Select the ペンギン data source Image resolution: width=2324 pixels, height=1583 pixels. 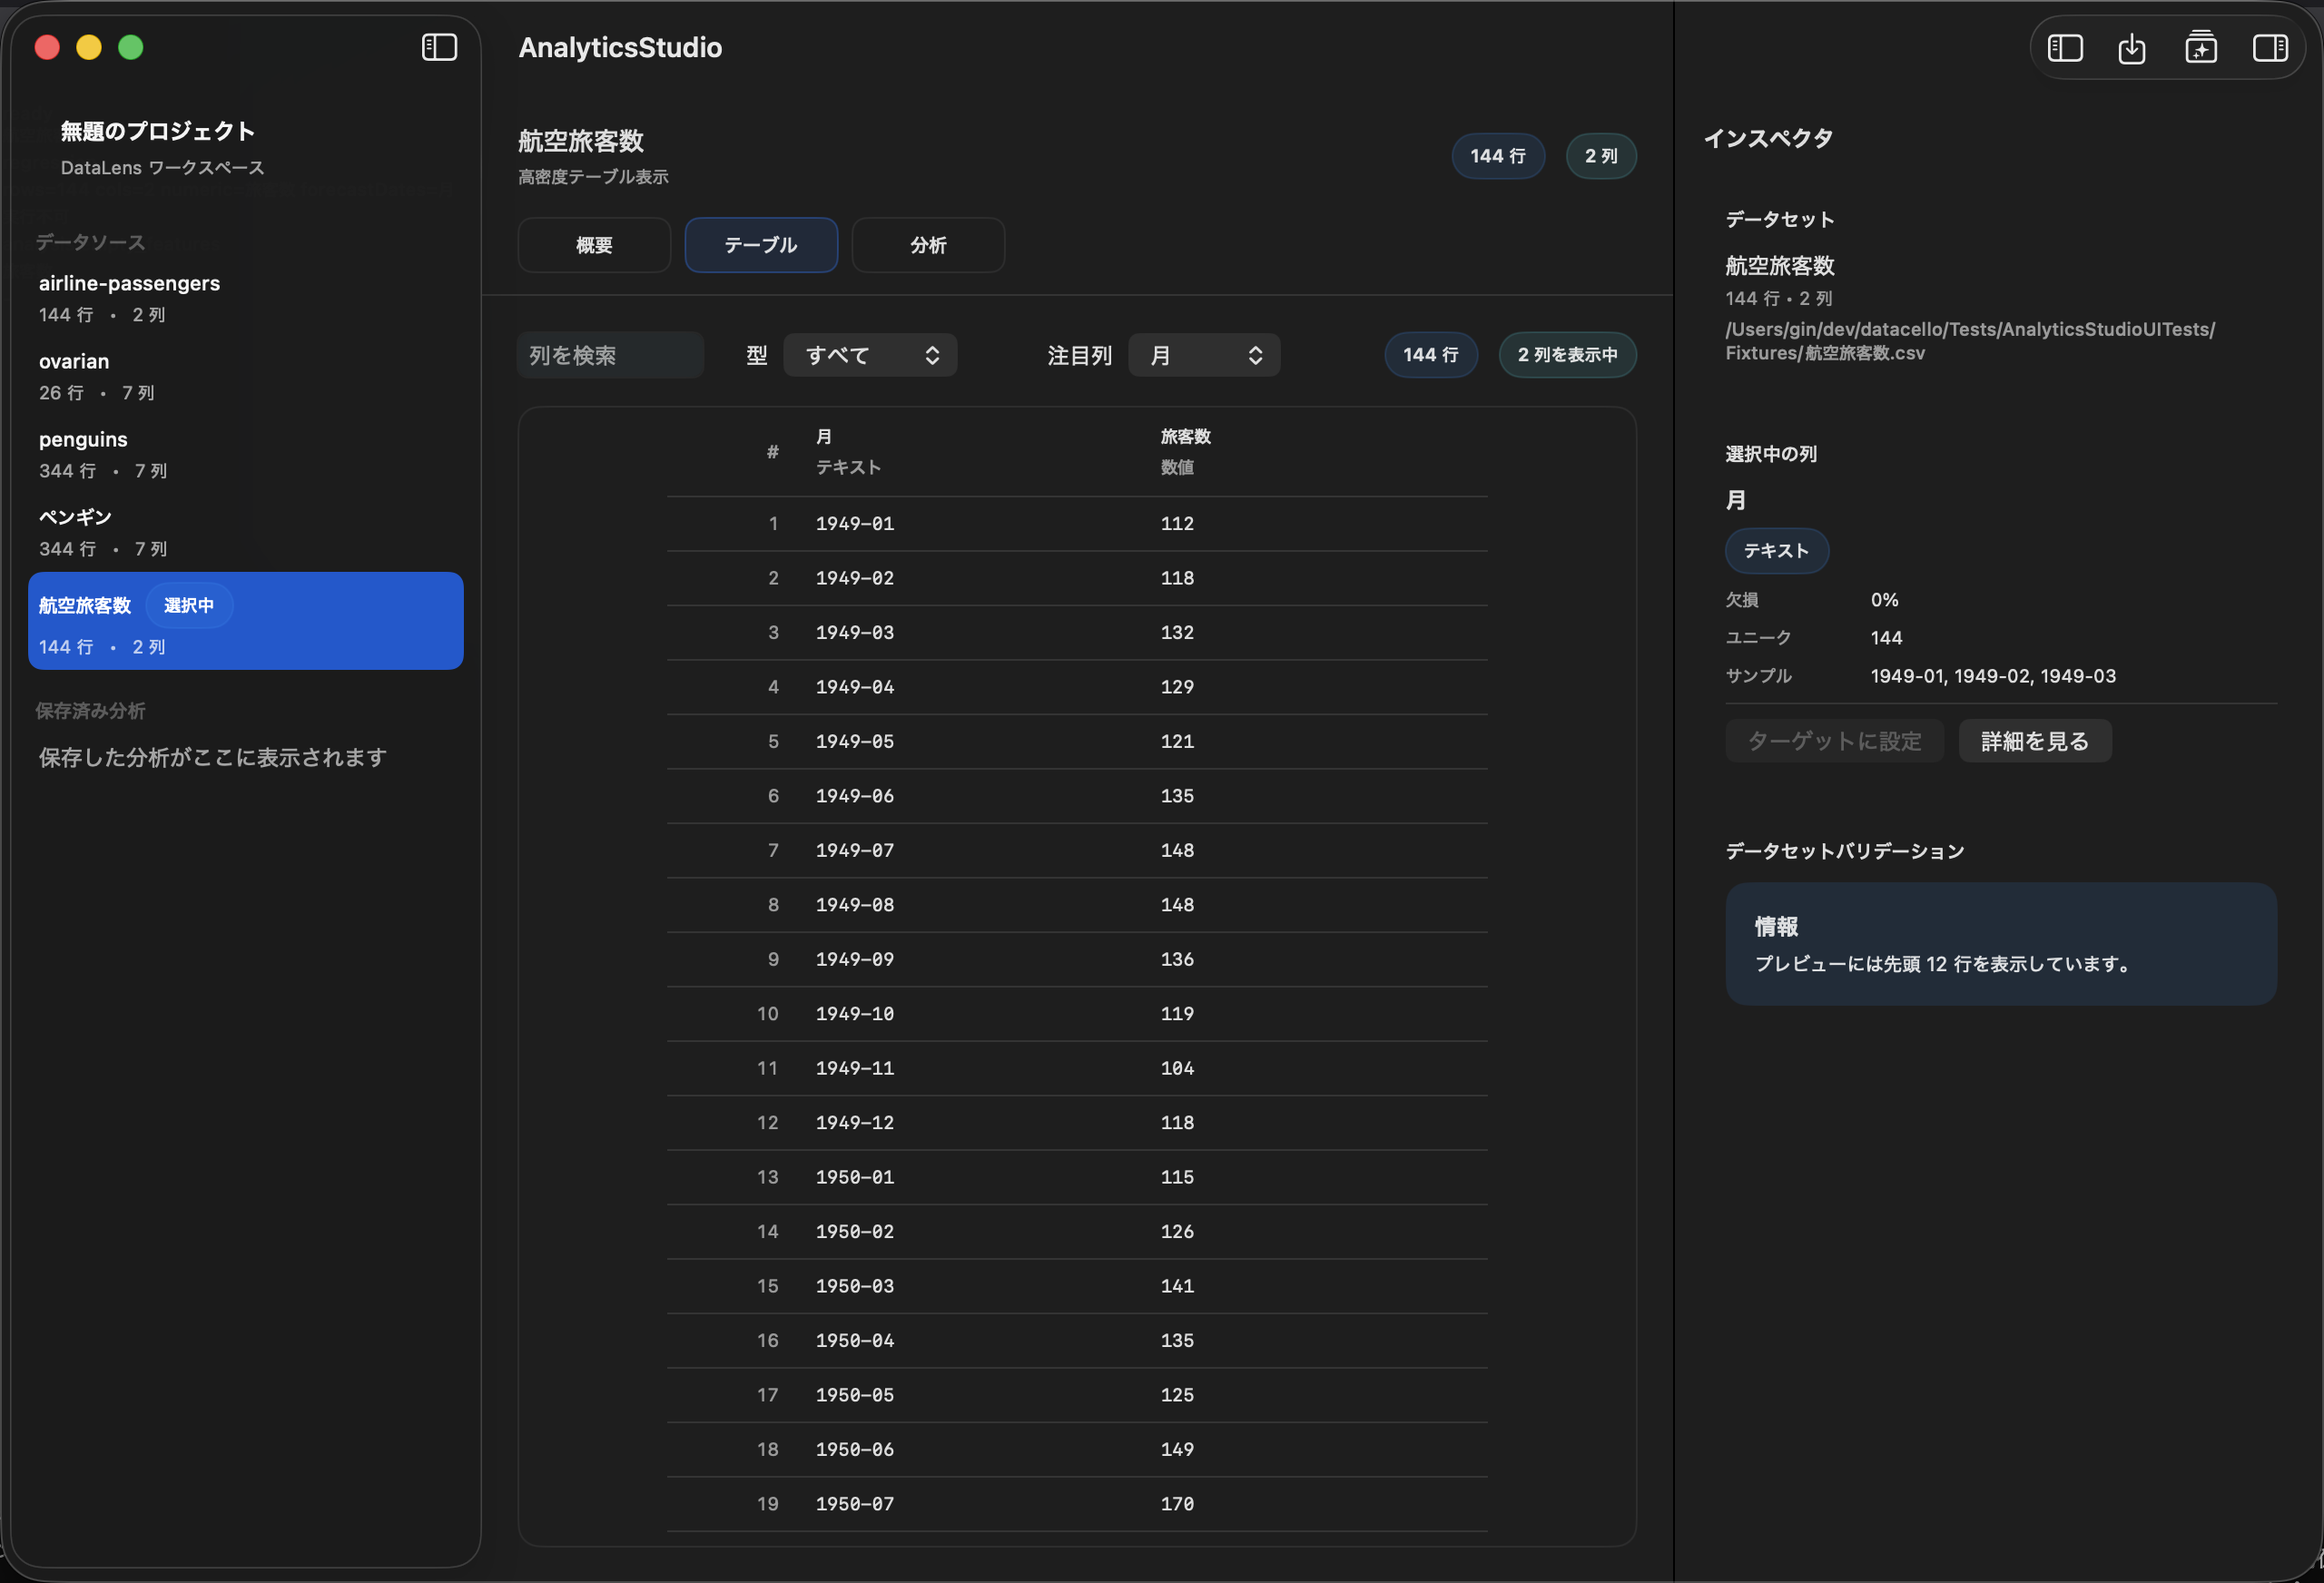pyautogui.click(x=246, y=533)
